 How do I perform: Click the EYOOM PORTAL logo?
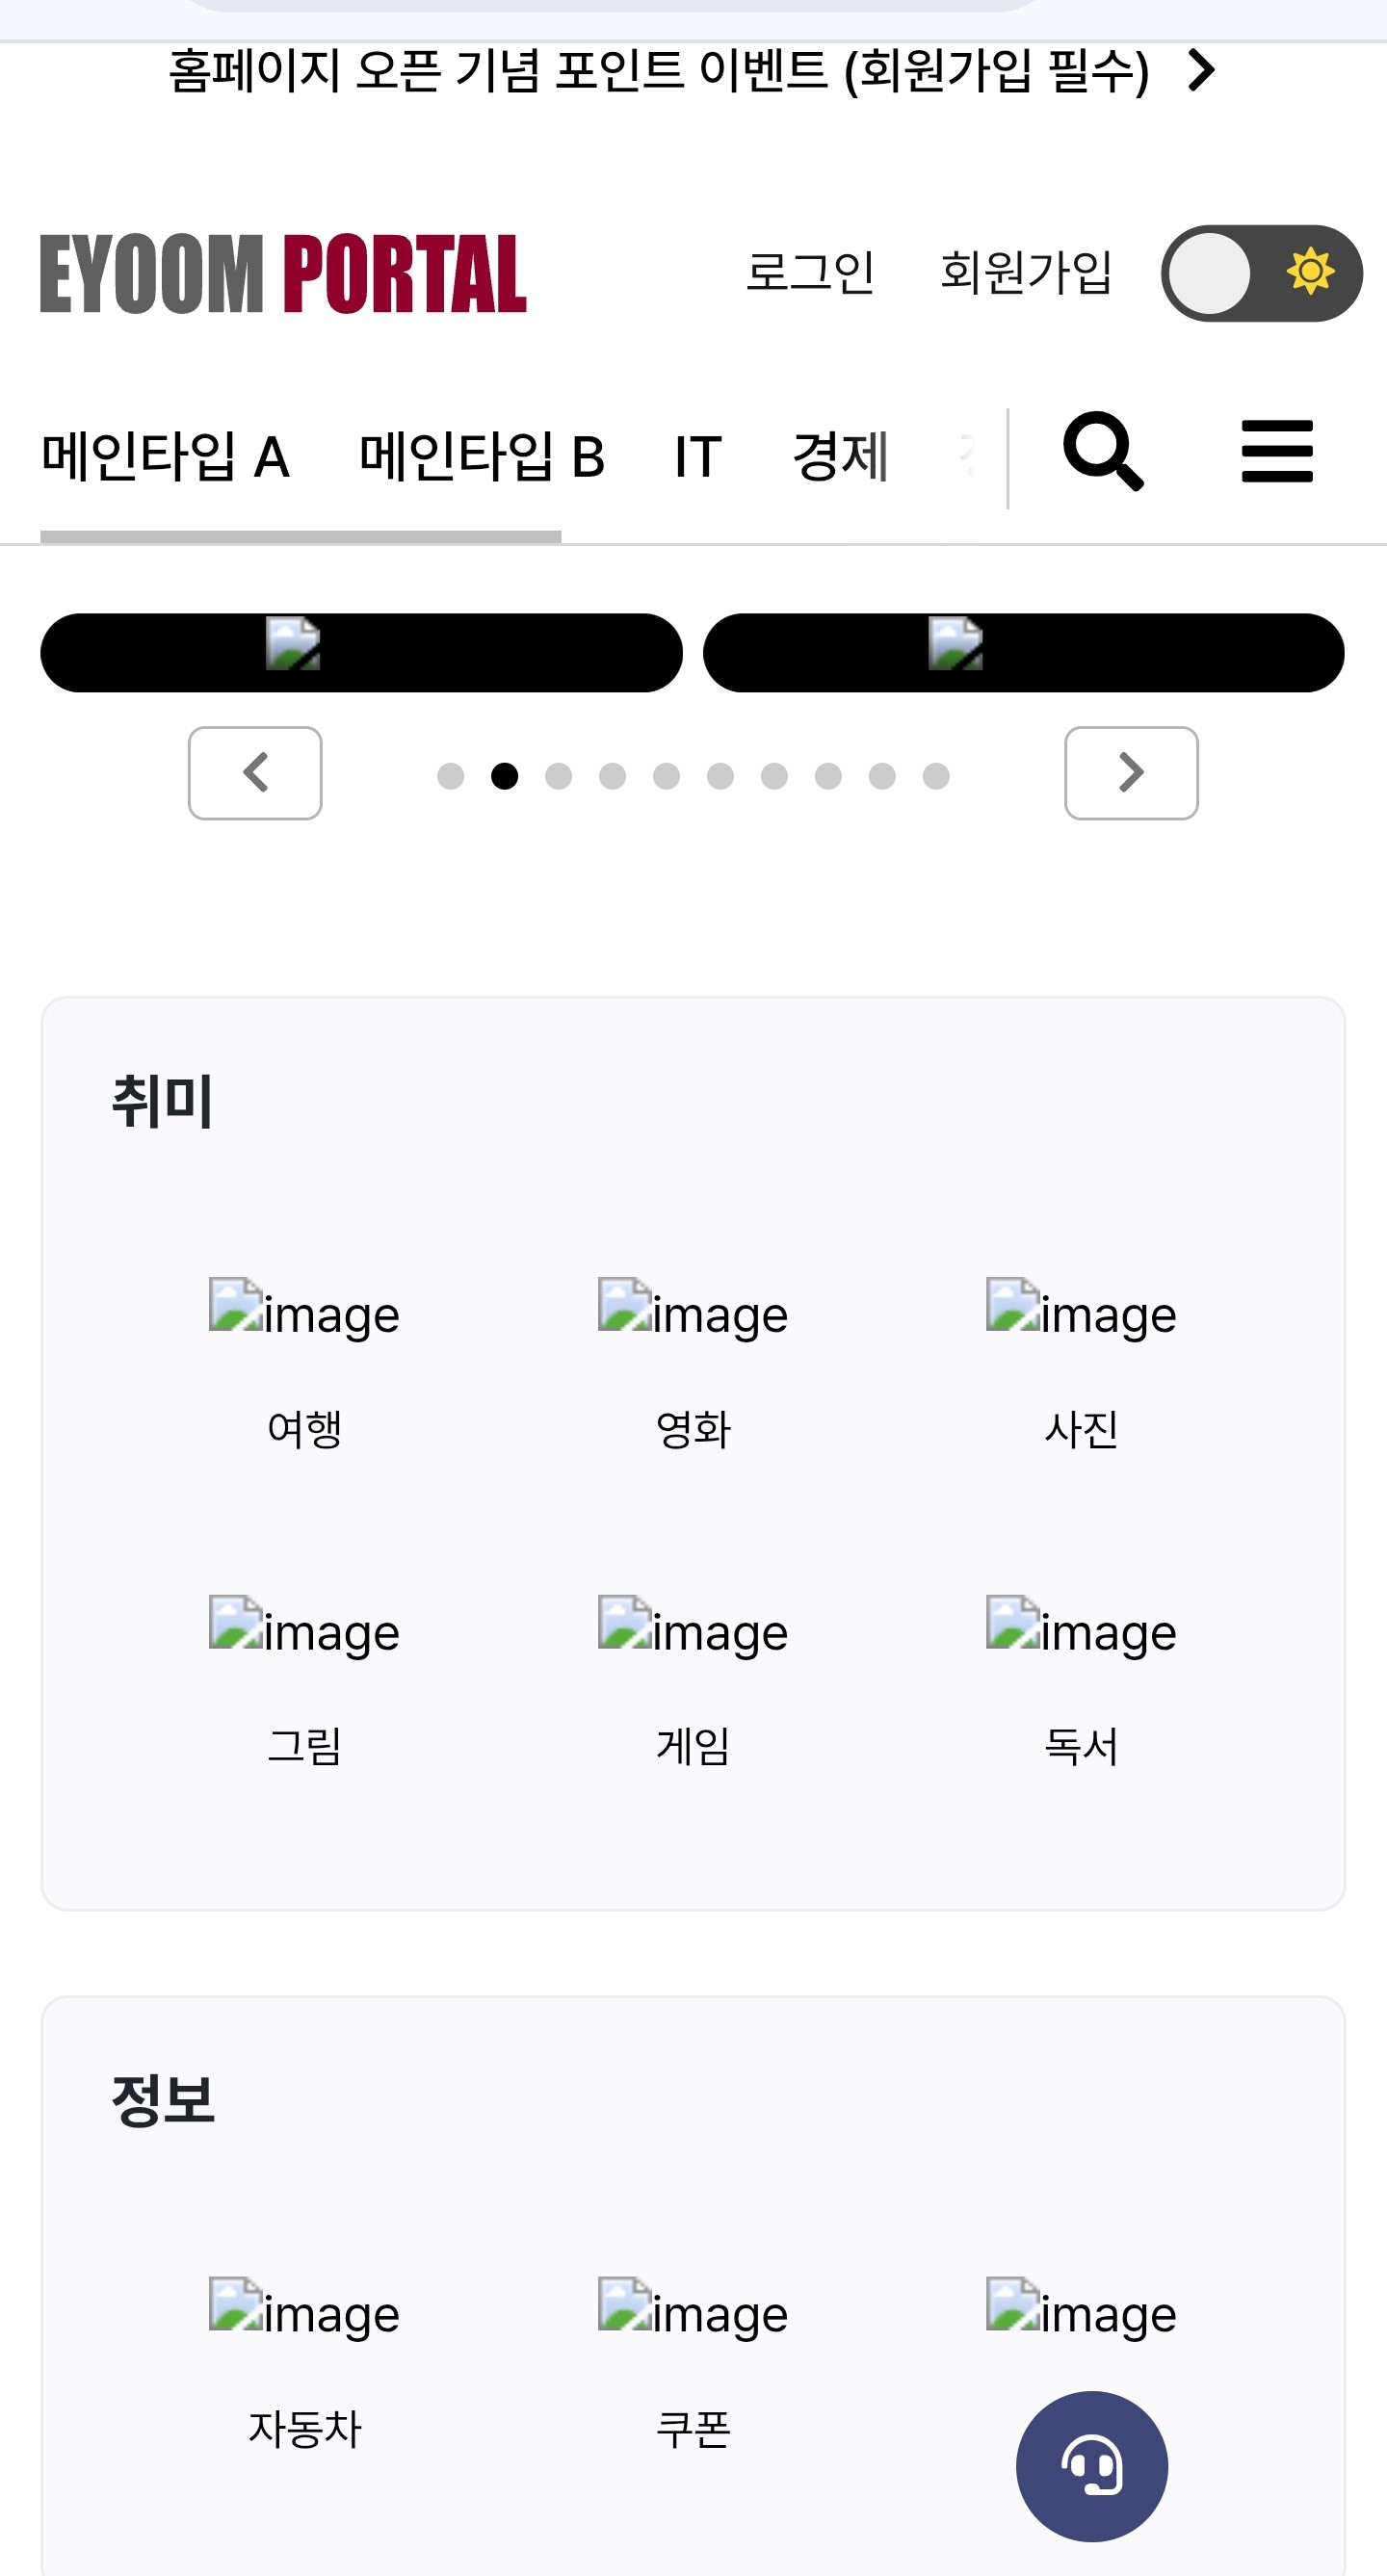click(283, 273)
